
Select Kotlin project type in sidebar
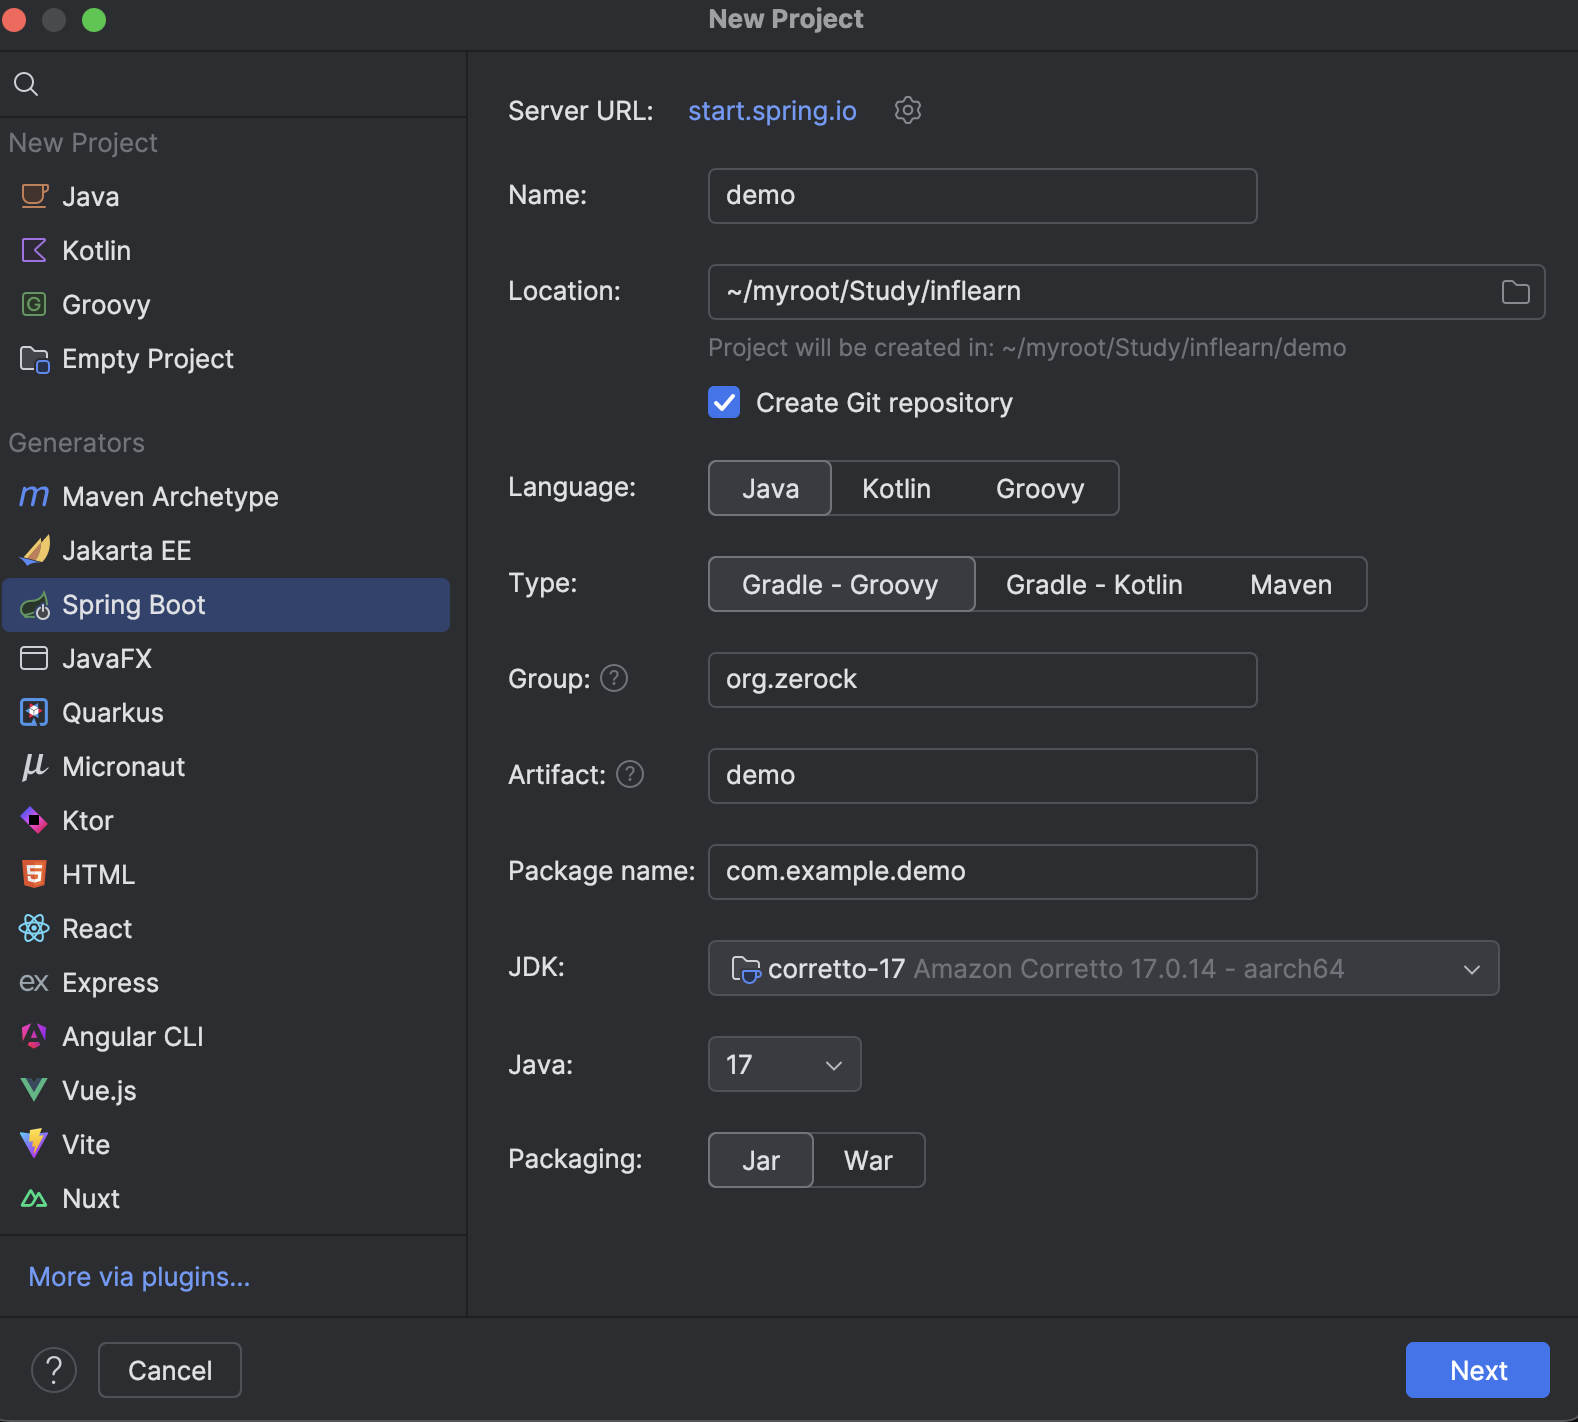pyautogui.click(x=226, y=250)
